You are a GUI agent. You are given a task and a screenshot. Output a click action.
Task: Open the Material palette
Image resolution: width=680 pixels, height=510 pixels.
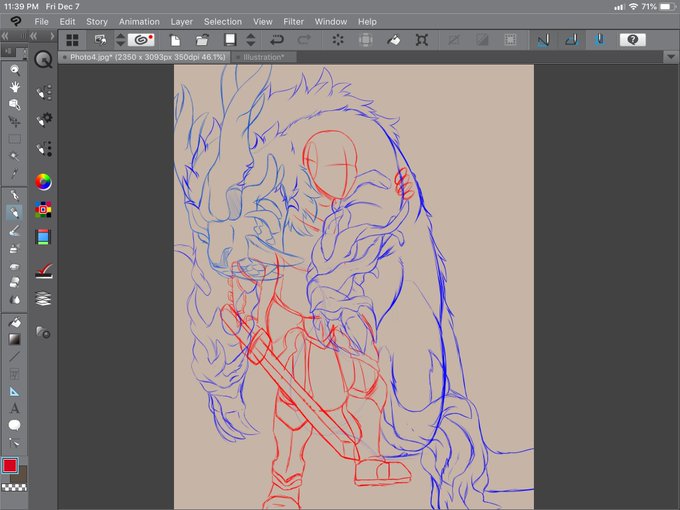point(43,332)
